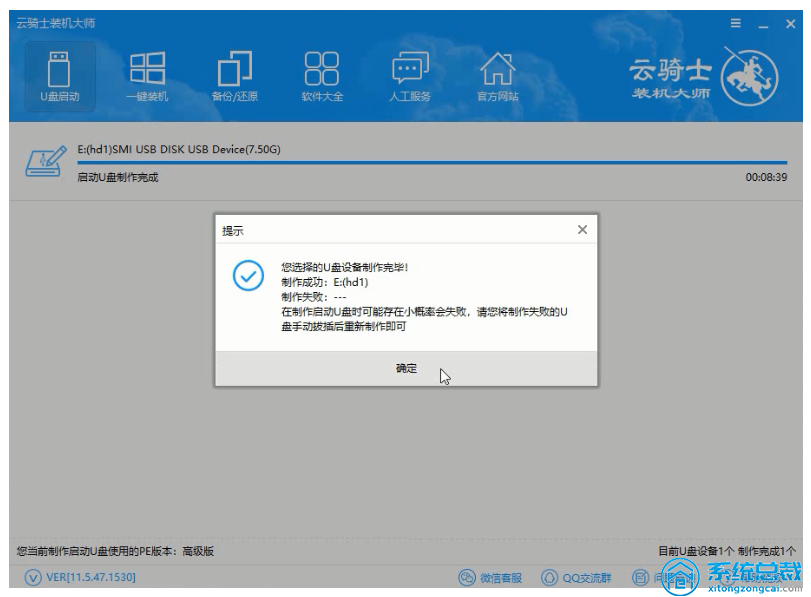The height and width of the screenshot is (597, 811).
Task: Select the E:(hd1)SMI USB DISK device text
Action: pos(179,150)
